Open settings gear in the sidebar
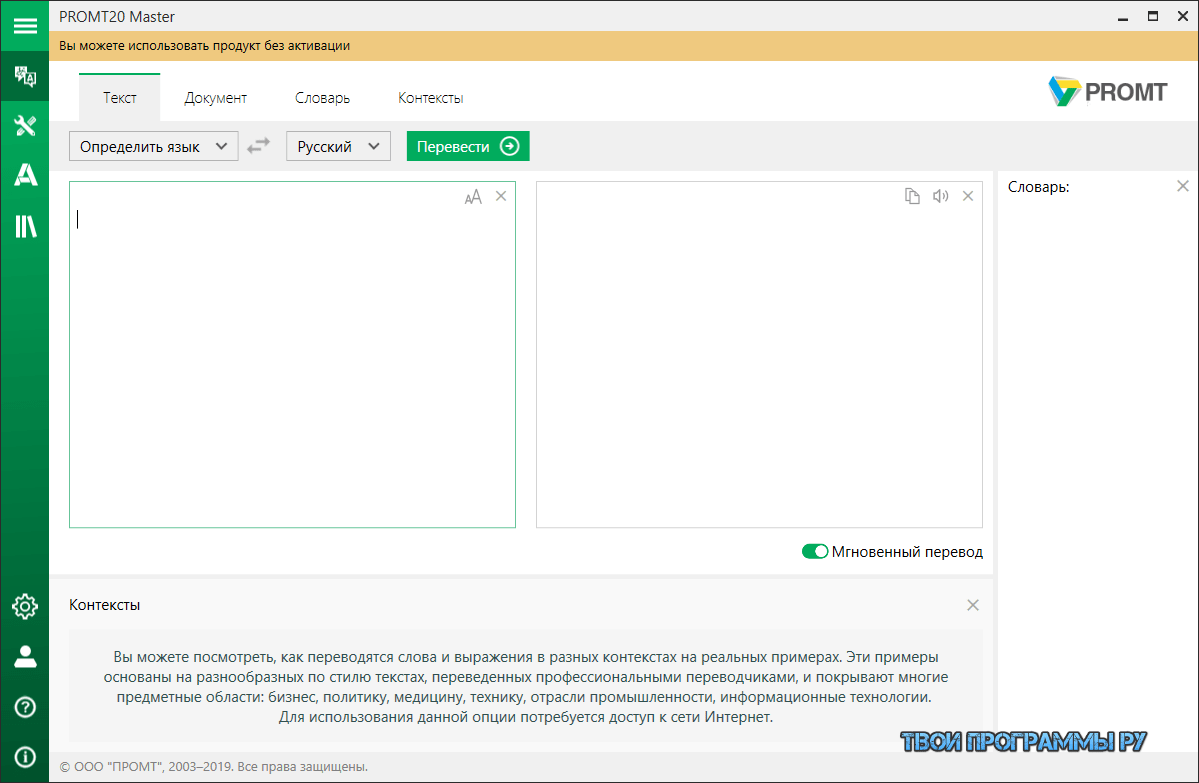 (25, 606)
